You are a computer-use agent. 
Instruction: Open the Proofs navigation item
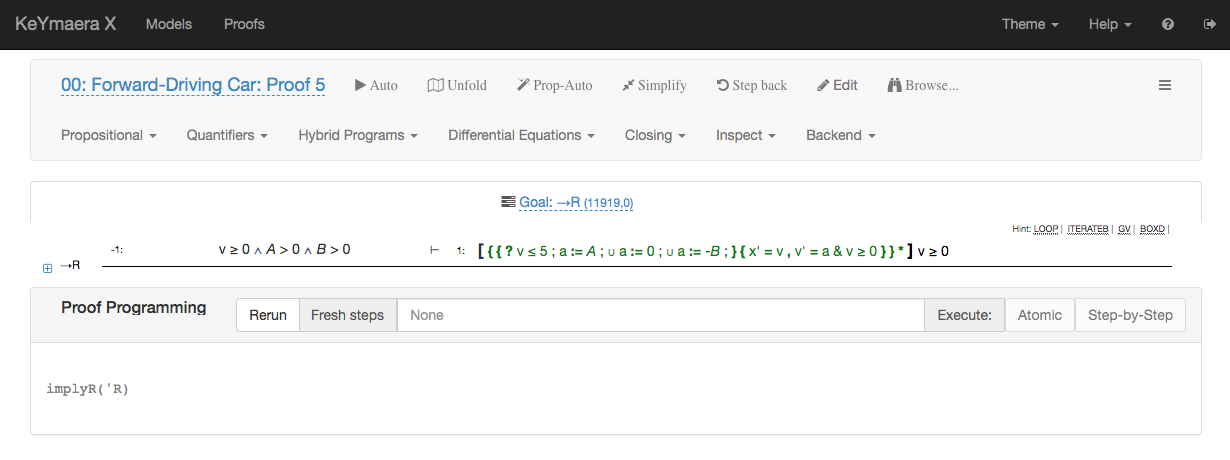[x=244, y=24]
